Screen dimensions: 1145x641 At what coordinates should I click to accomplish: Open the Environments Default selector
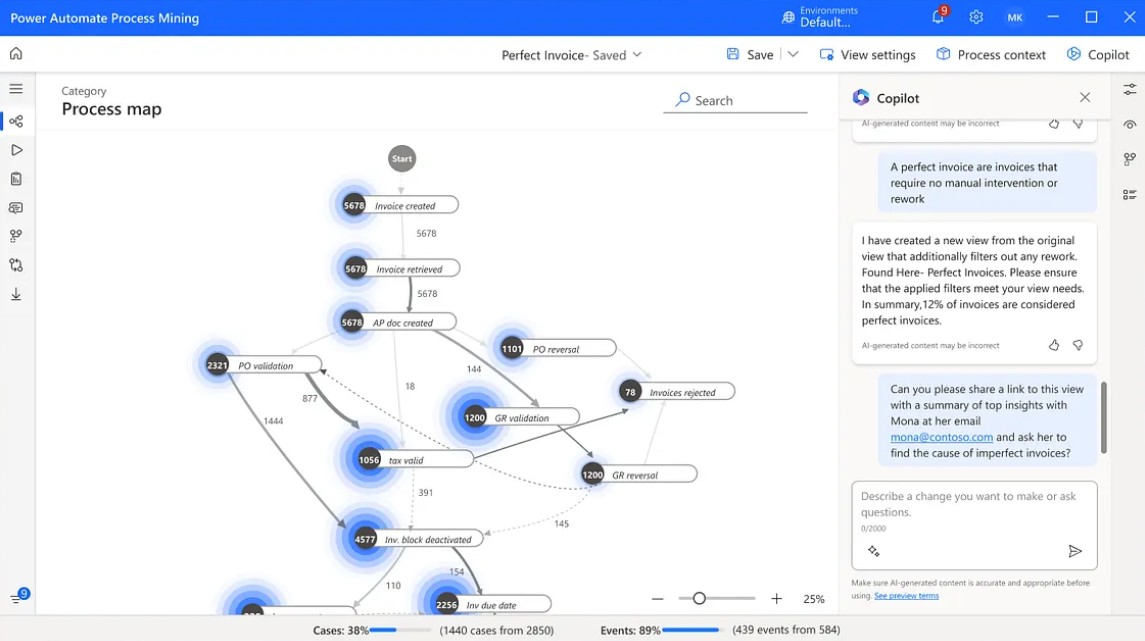[x=820, y=17]
